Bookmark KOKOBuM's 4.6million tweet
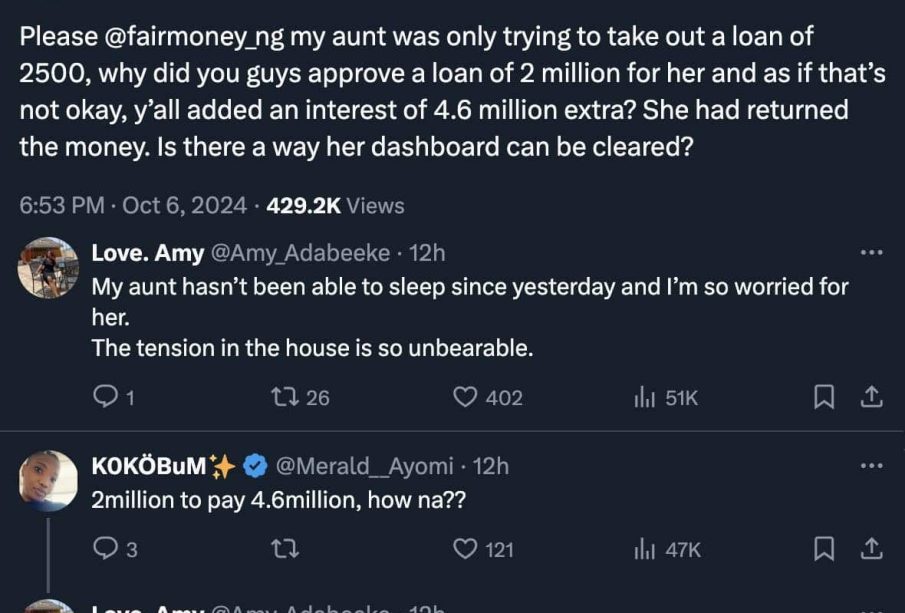The height and width of the screenshot is (613, 905). [x=824, y=548]
